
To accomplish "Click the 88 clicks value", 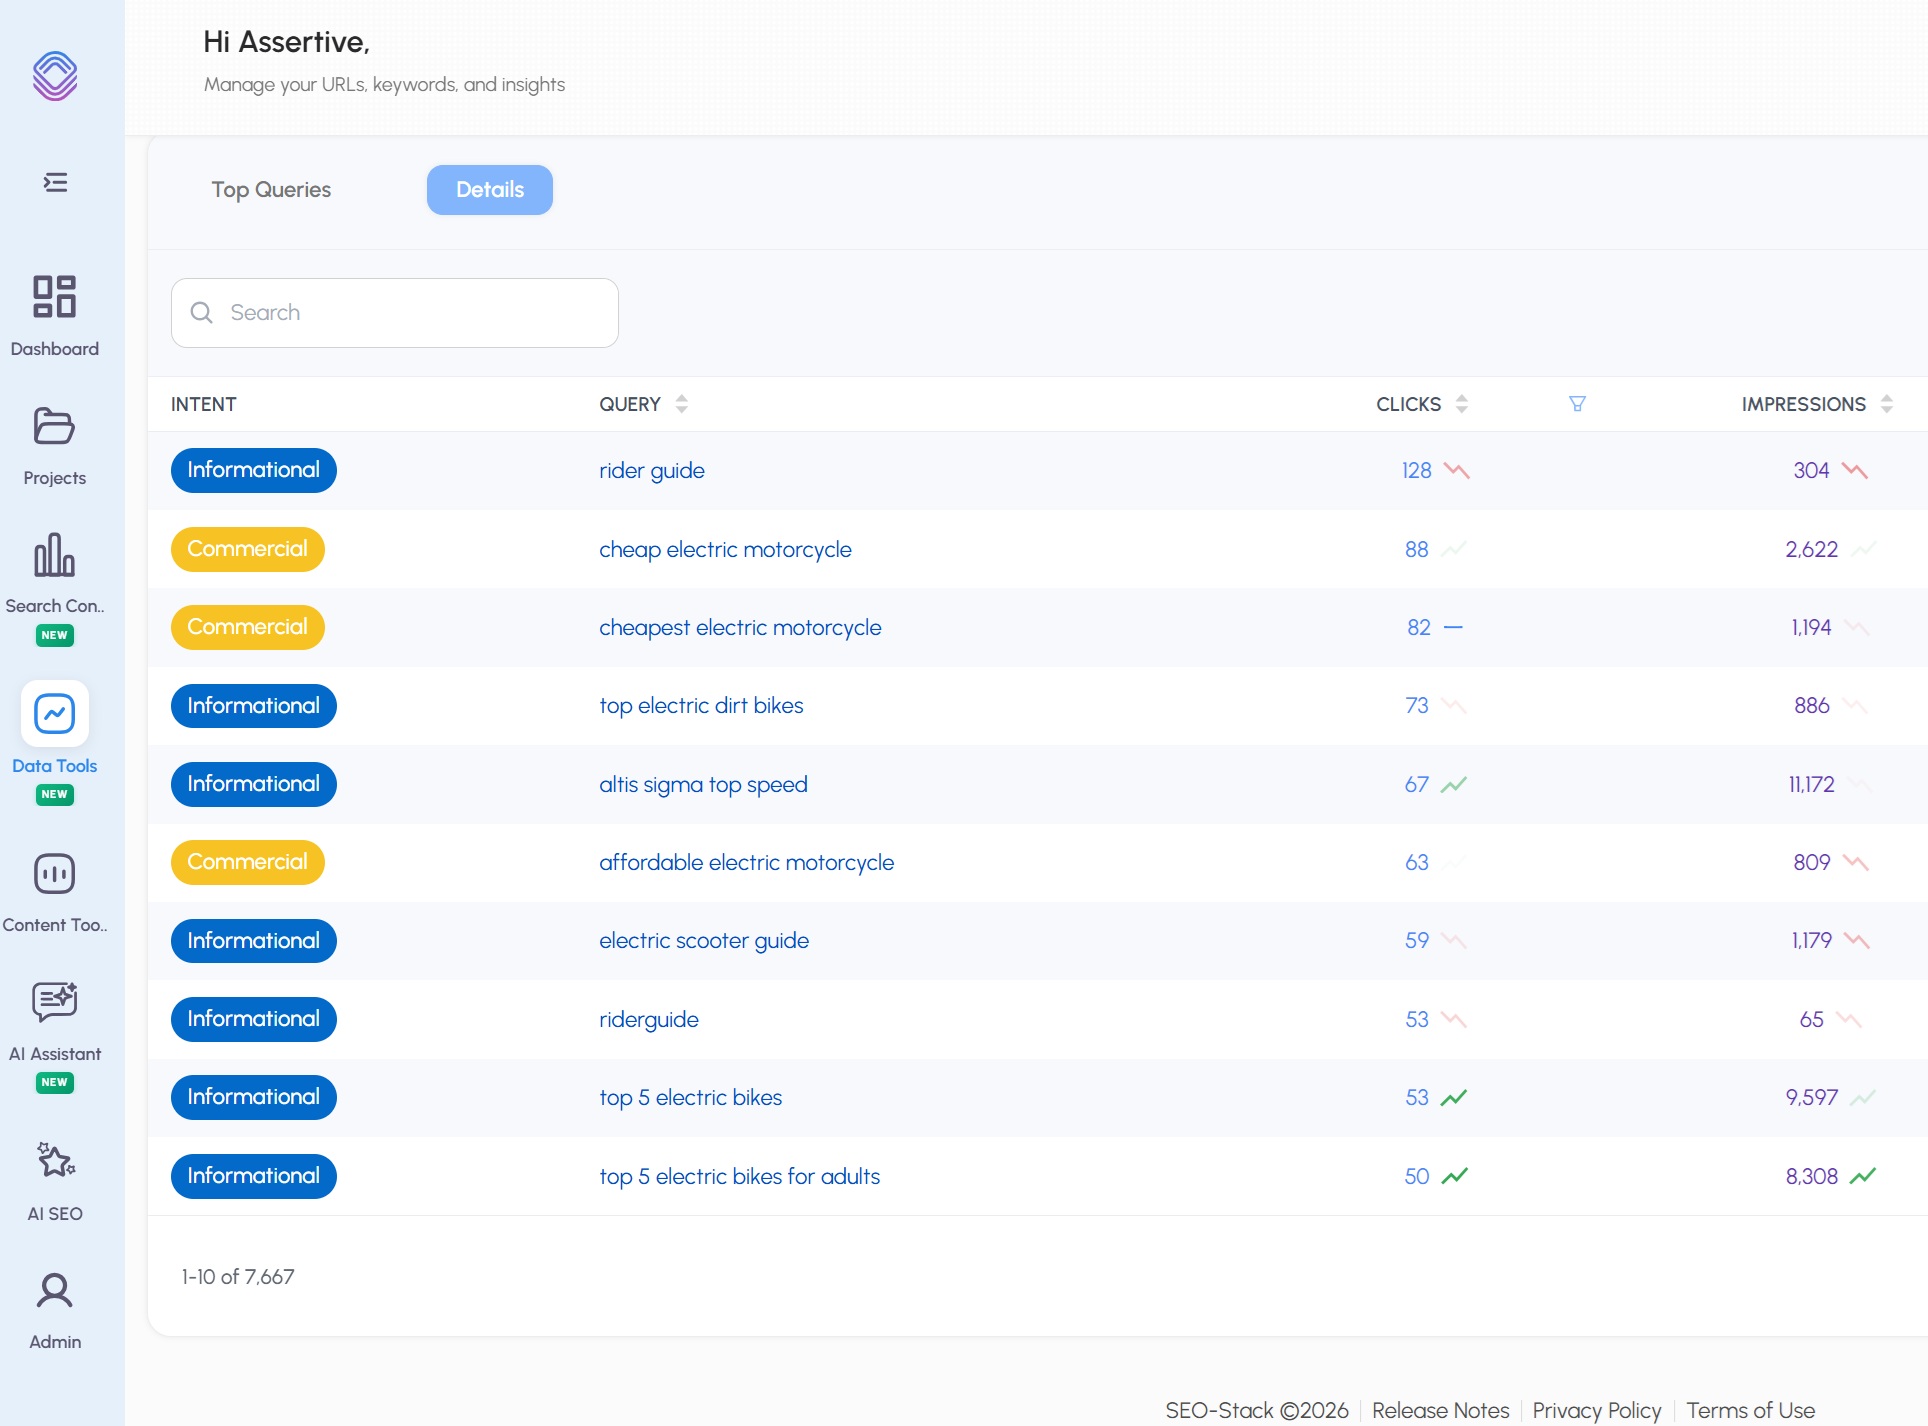I will point(1416,550).
